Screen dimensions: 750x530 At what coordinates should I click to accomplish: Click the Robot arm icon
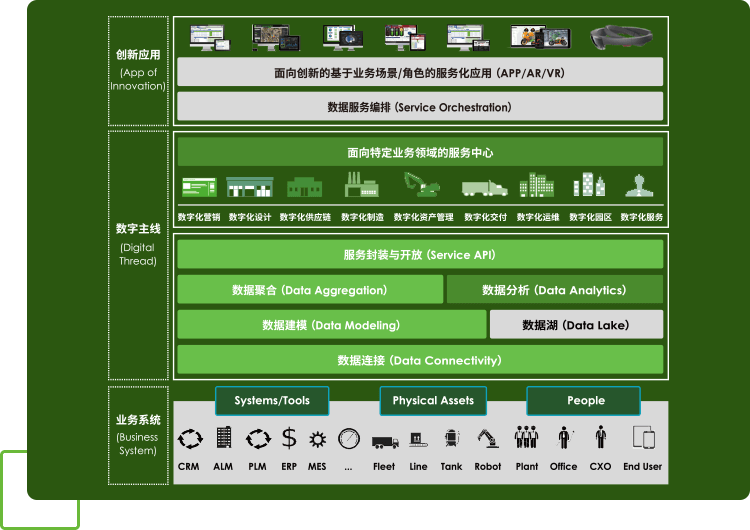point(488,438)
